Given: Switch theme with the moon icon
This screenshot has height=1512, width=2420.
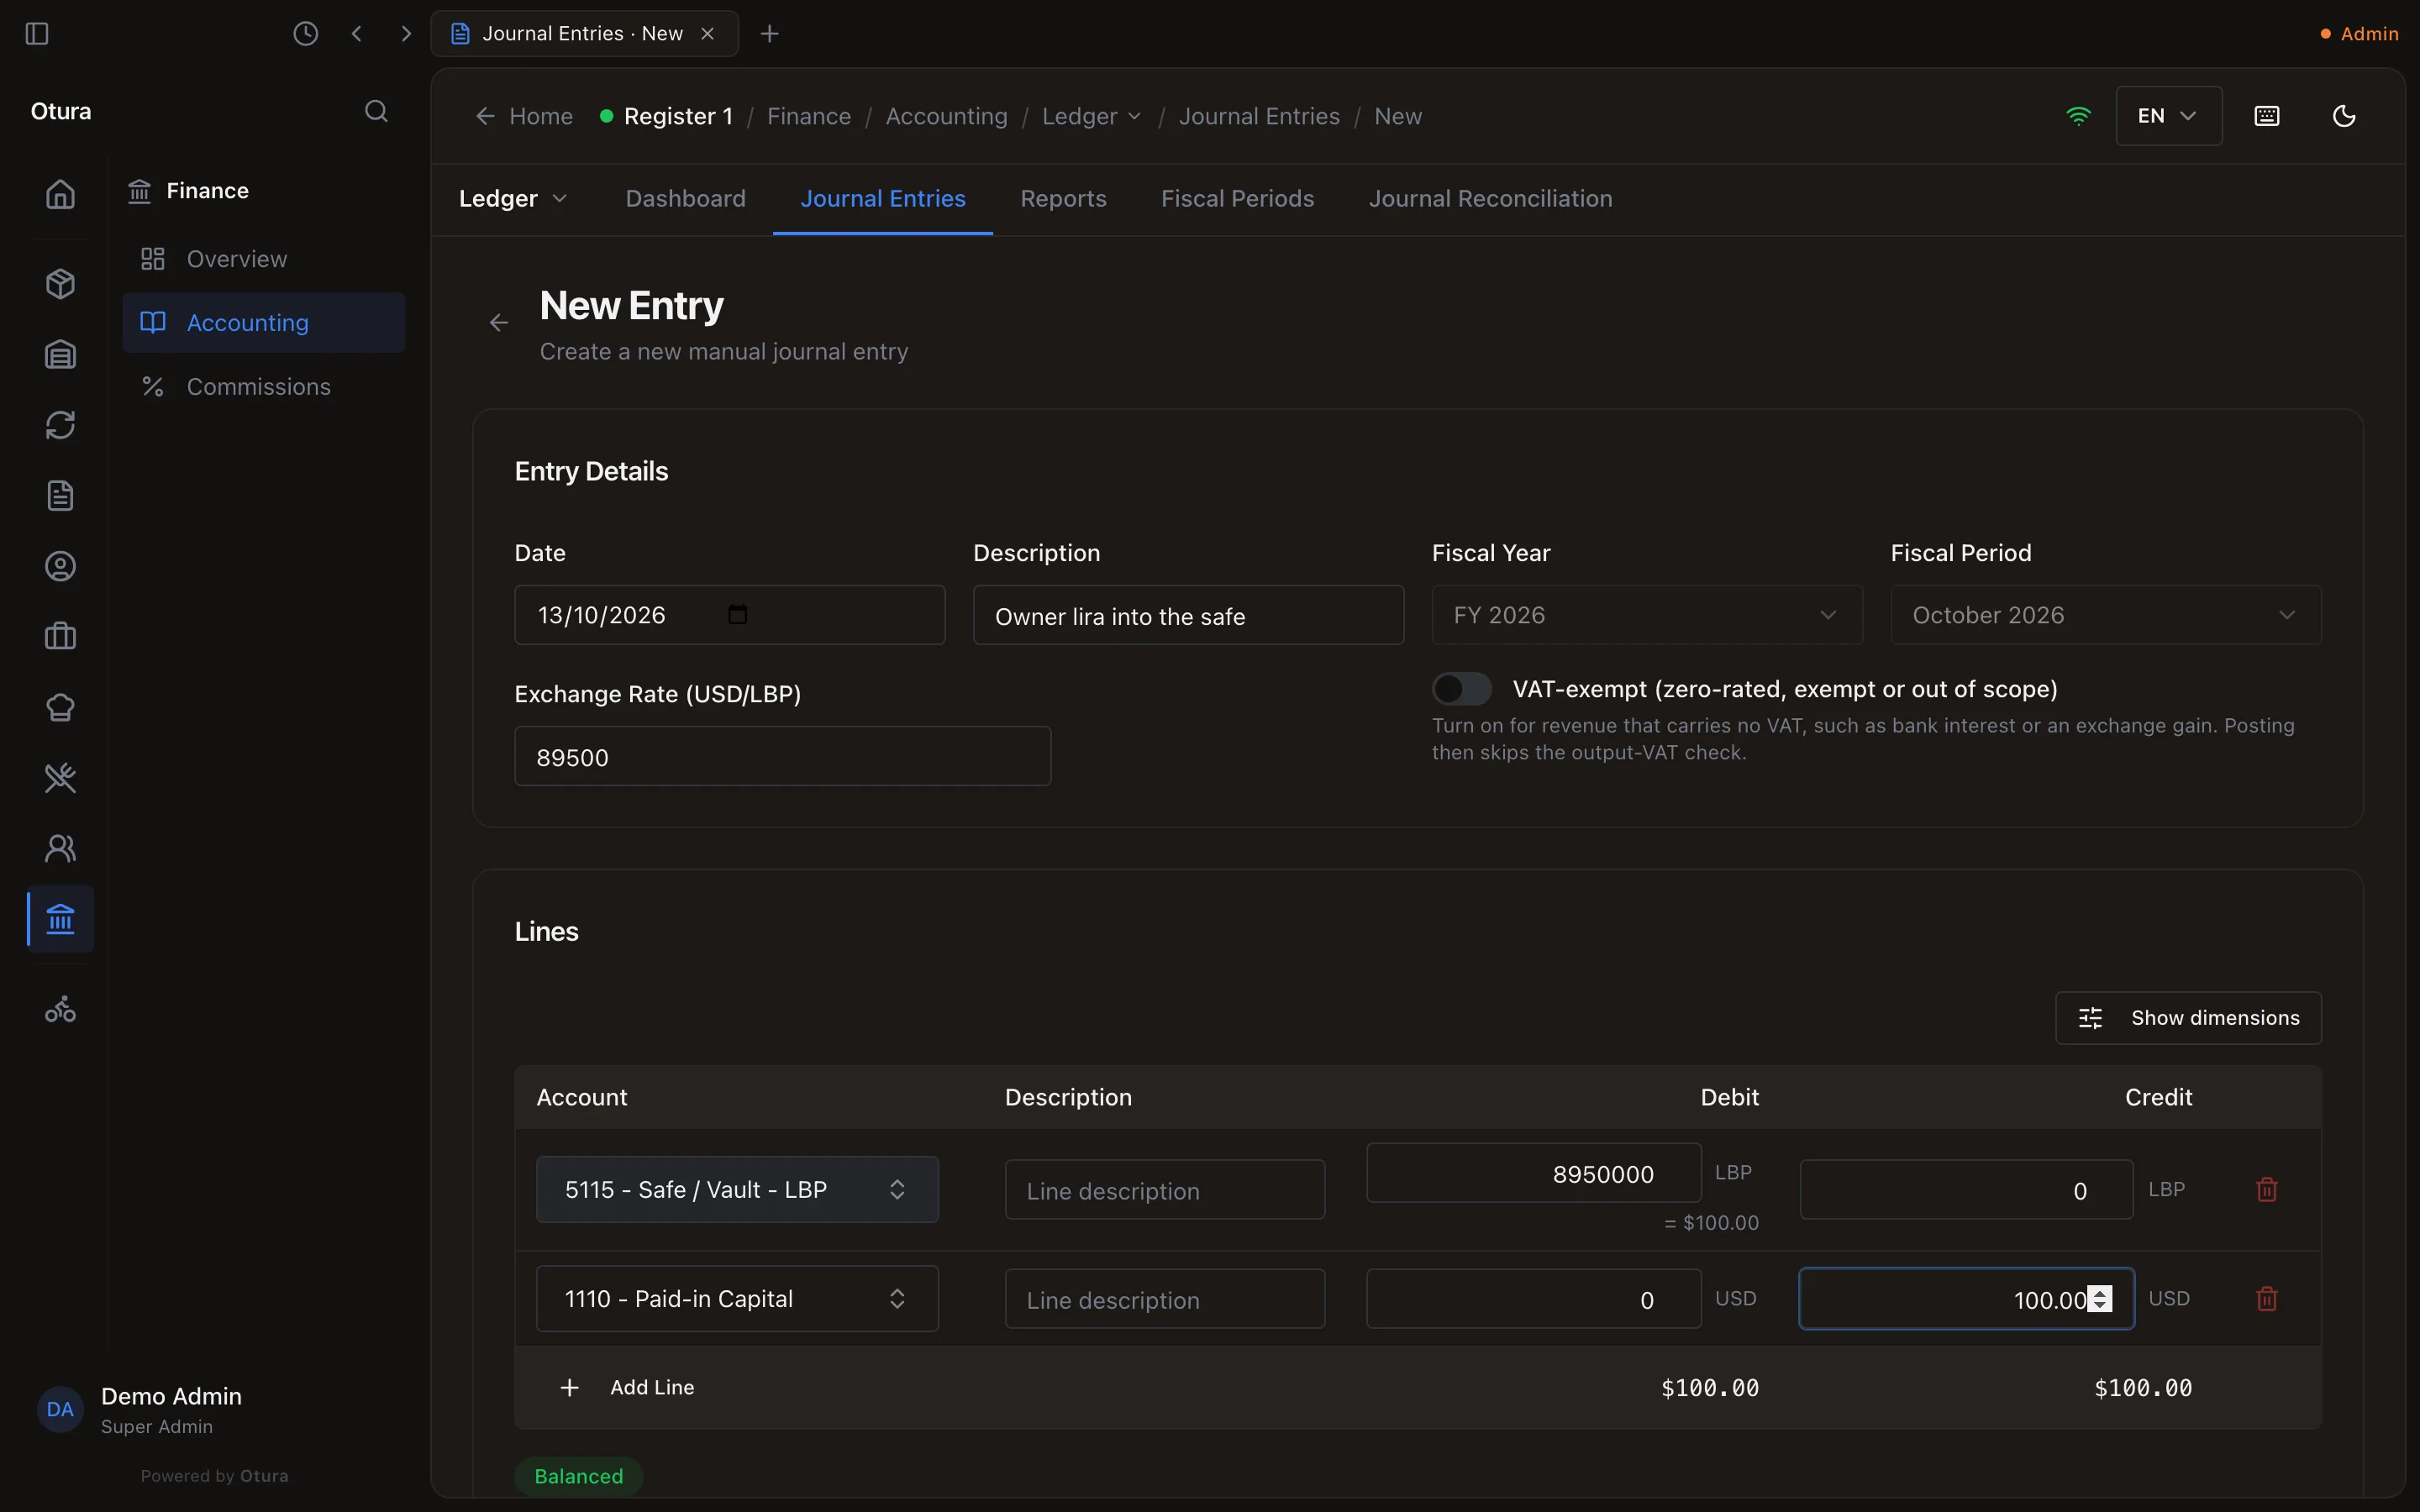Looking at the screenshot, I should tap(2344, 116).
